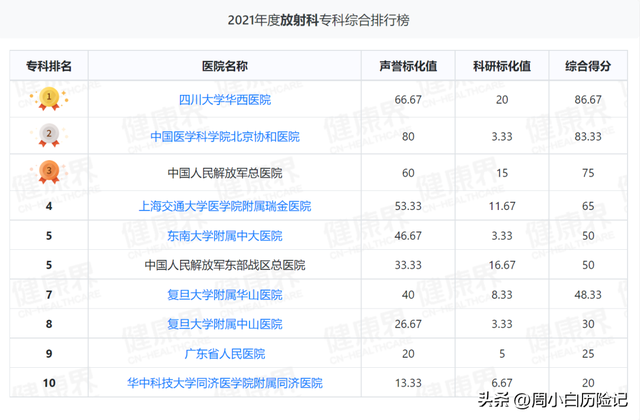Click the 科研标化值 column header

pyautogui.click(x=502, y=66)
